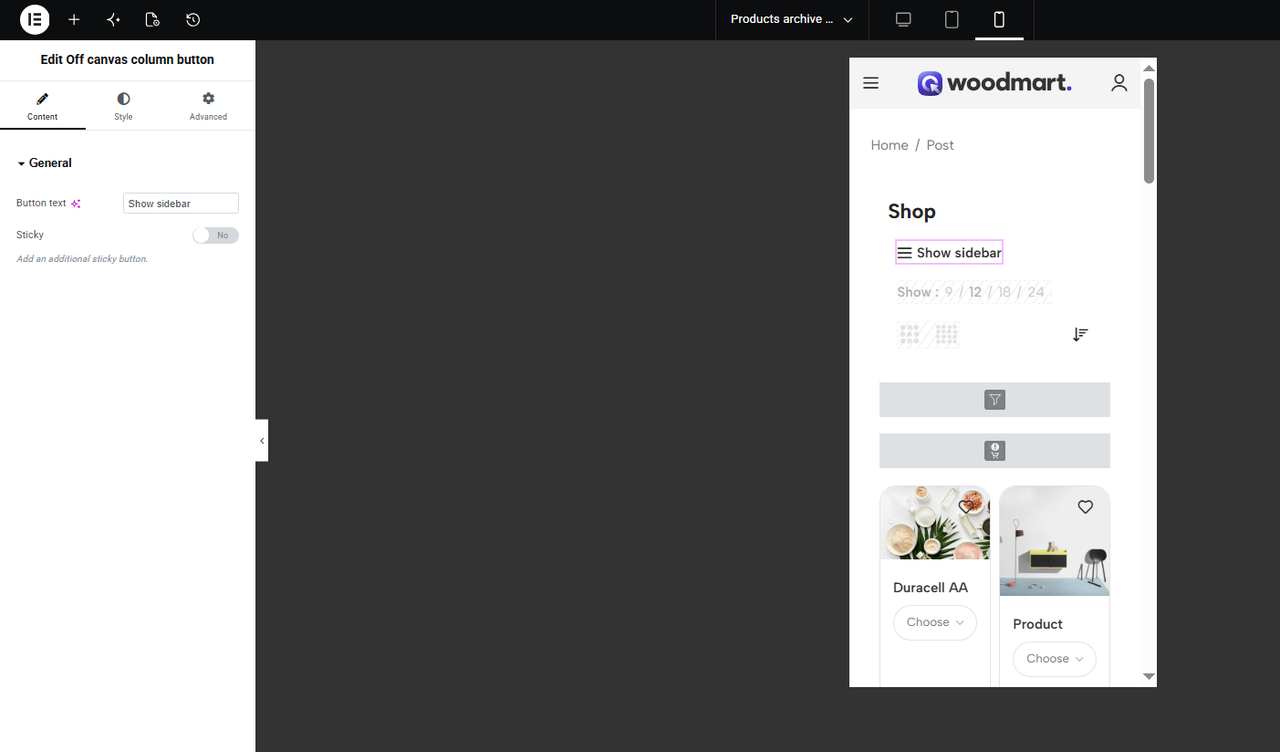The image size is (1280, 752).
Task: Open the sparkle icon in the top bar
Action: [x=113, y=19]
